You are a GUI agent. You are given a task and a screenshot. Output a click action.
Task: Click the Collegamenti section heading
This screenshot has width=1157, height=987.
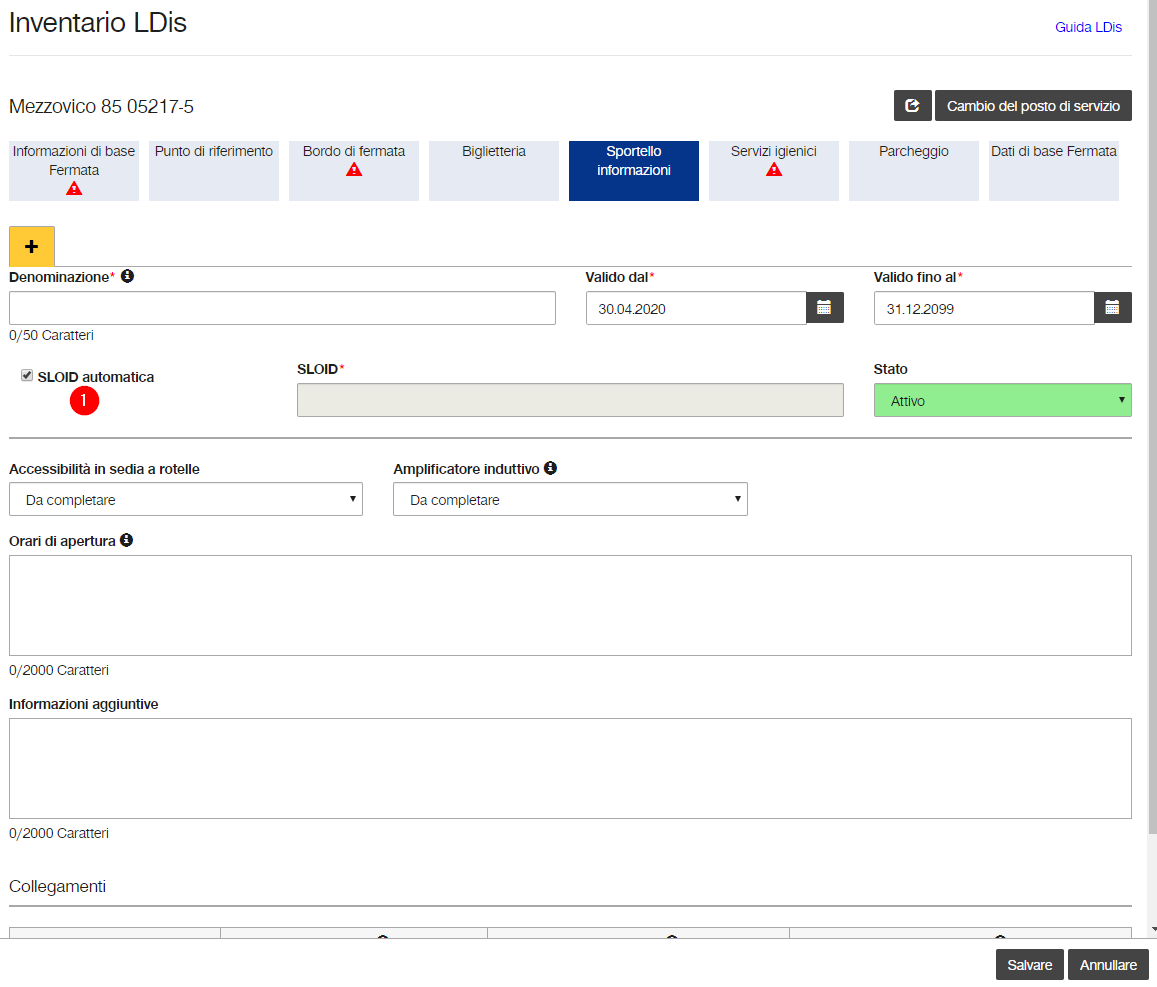58,886
